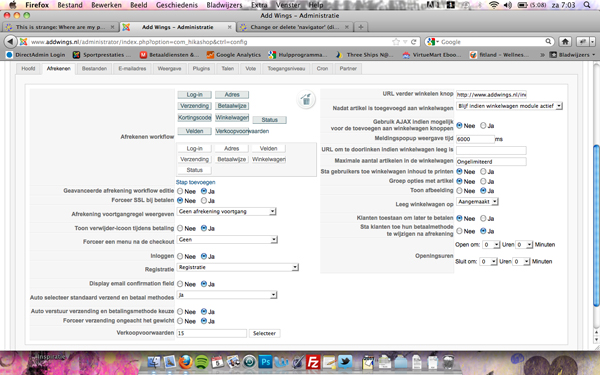
Task: Click the Selecteer button next to Verkoopvoorwaarden
Action: 264,333
